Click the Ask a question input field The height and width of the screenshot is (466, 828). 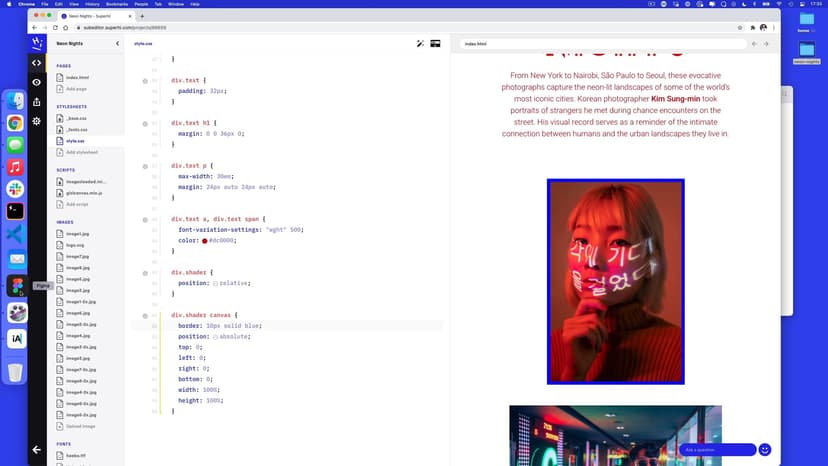[x=716, y=450]
